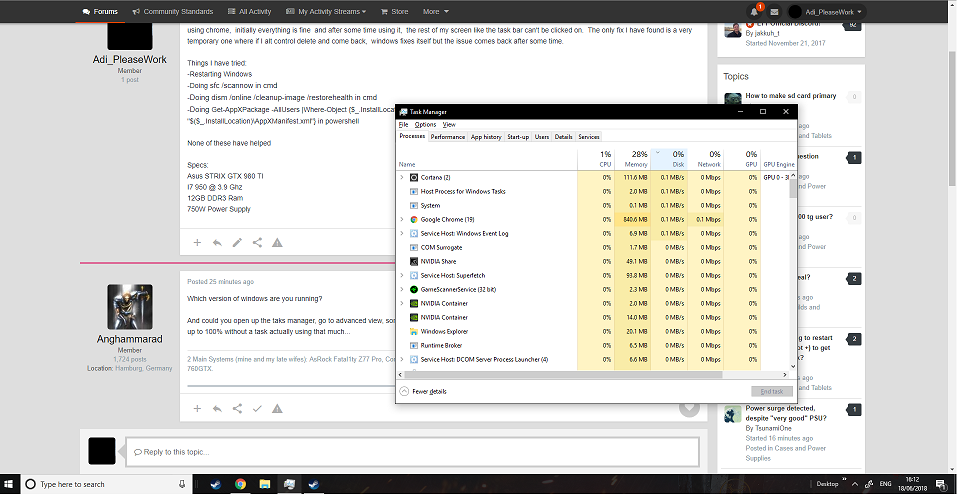959x495 pixels.
Task: Click the reply arrow under Anghammarad's post
Action: [217, 409]
